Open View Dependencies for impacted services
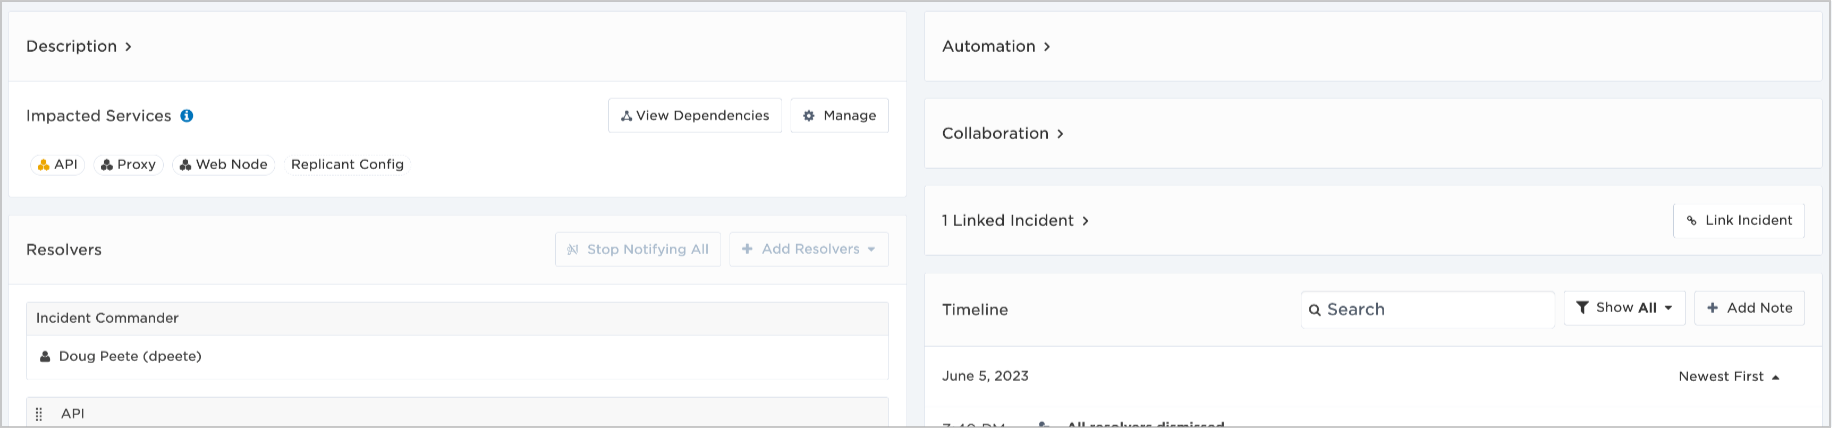The width and height of the screenshot is (1832, 428). [694, 116]
